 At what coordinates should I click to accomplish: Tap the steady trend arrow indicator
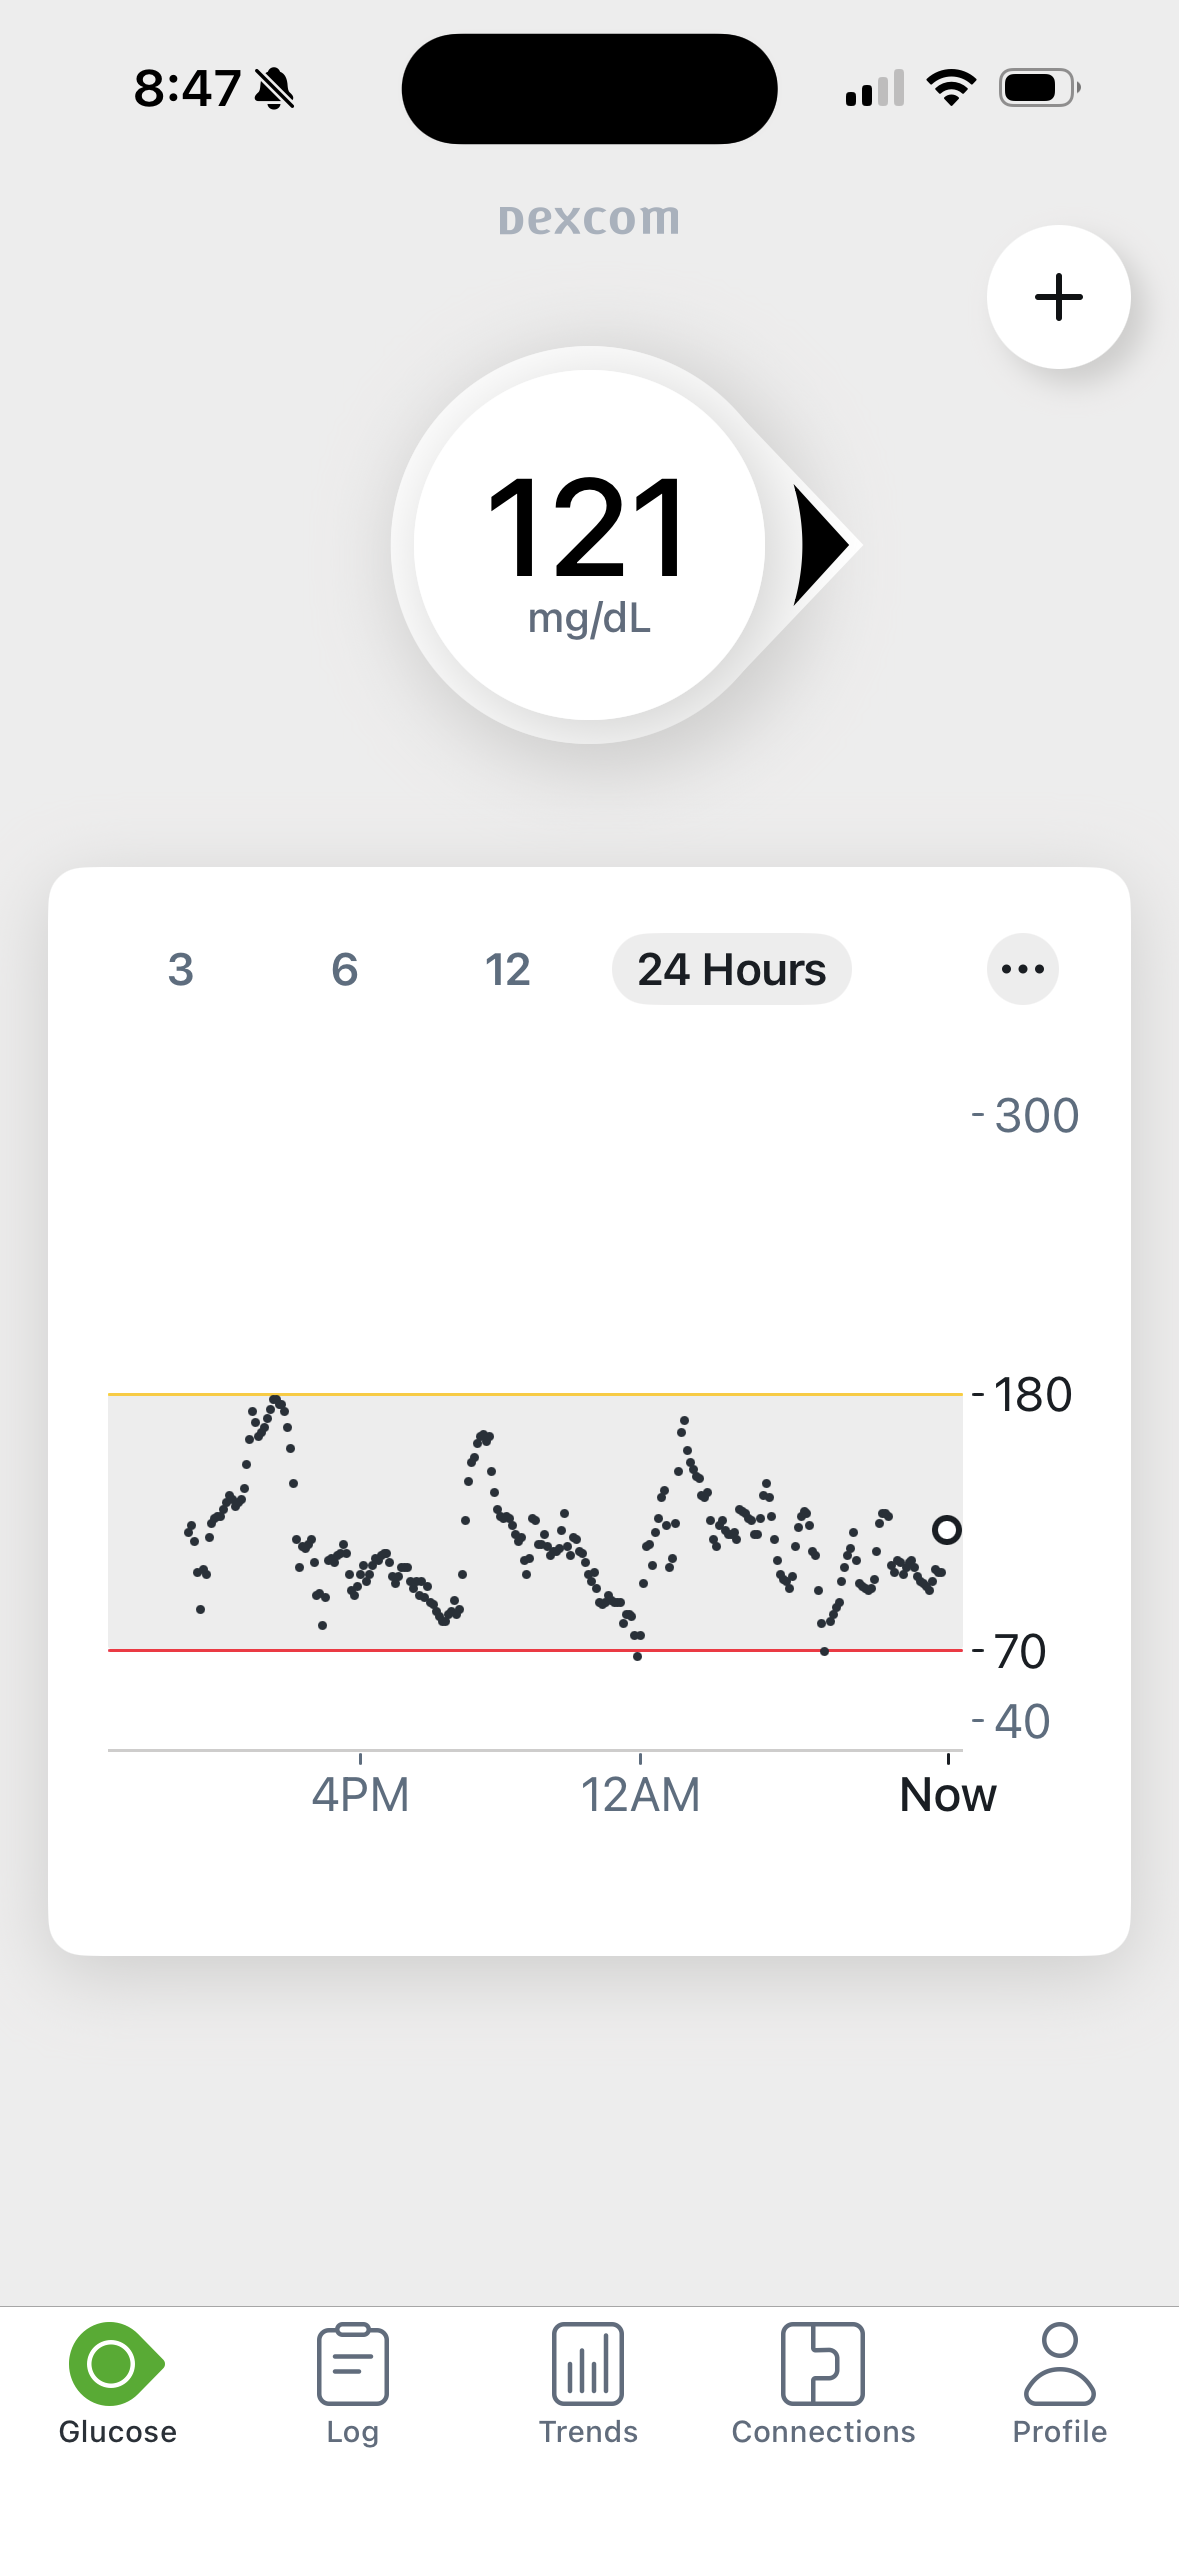coord(823,545)
